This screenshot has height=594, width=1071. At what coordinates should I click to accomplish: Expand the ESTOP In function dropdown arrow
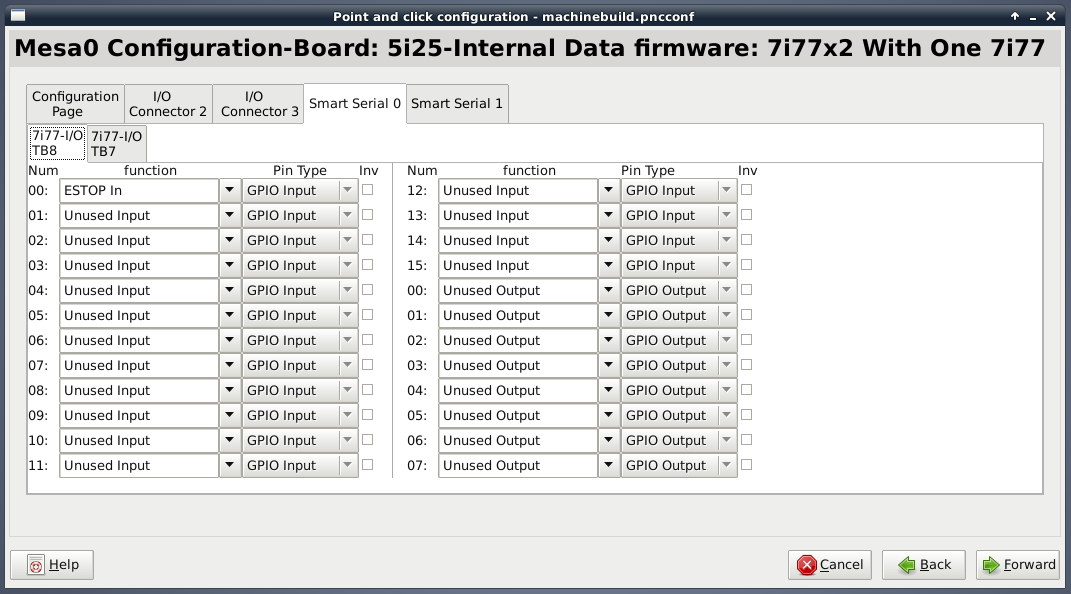pyautogui.click(x=230, y=190)
